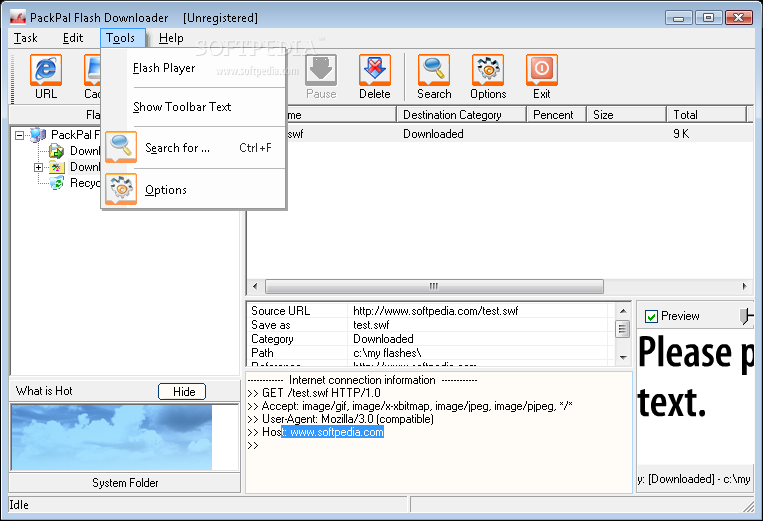The image size is (763, 521).
Task: Click the Hide button in What is Hot
Action: coord(182,392)
